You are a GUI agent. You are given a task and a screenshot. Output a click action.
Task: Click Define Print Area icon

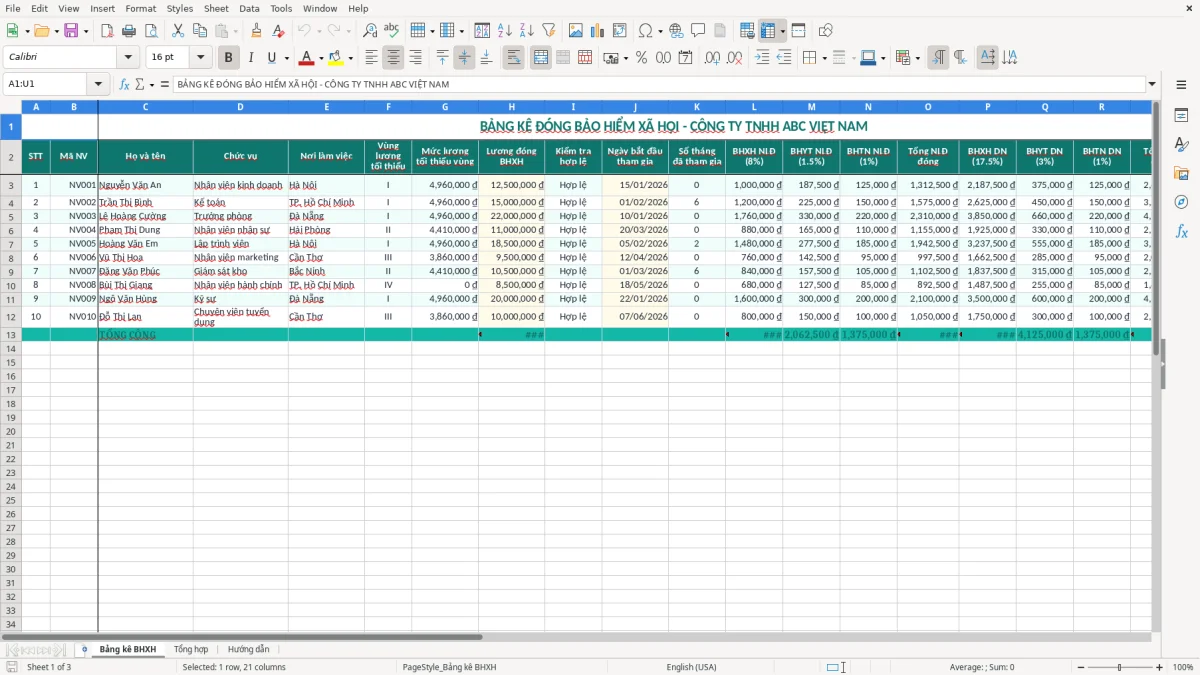coord(747,31)
